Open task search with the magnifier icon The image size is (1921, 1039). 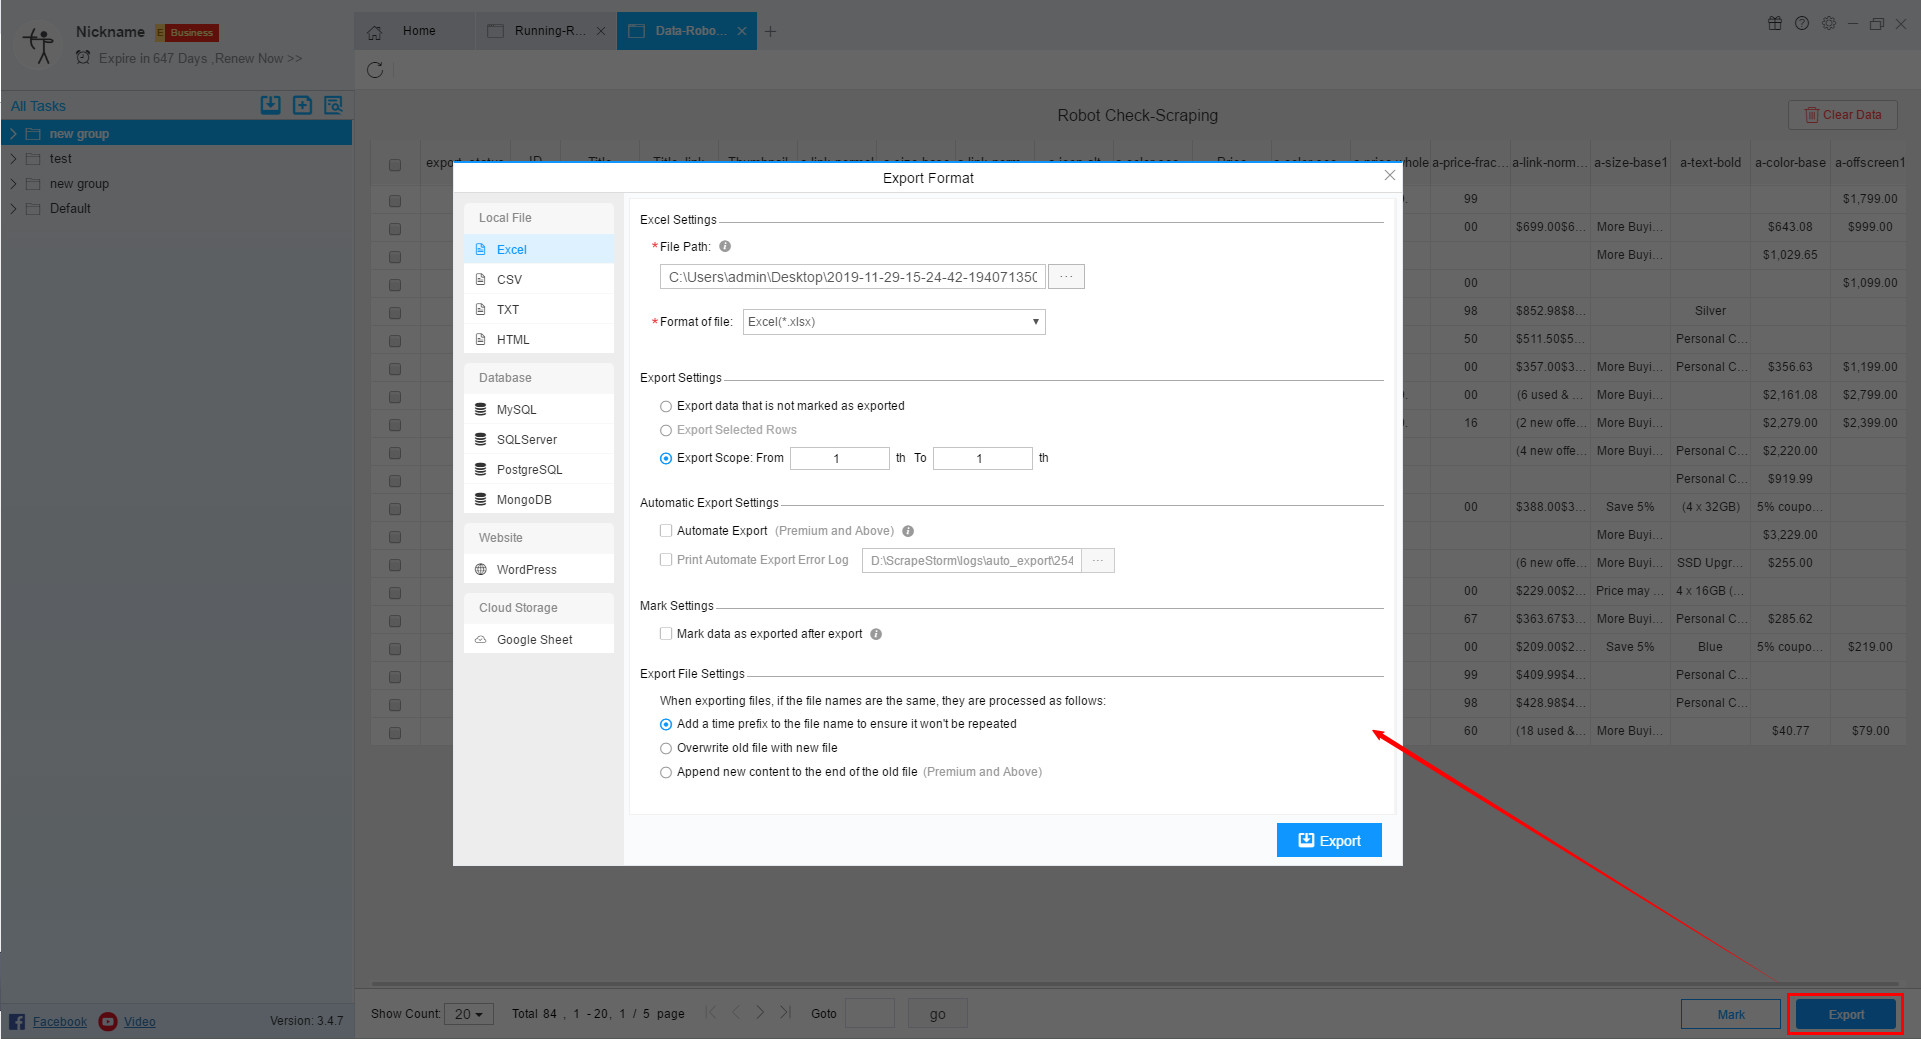pyautogui.click(x=334, y=104)
